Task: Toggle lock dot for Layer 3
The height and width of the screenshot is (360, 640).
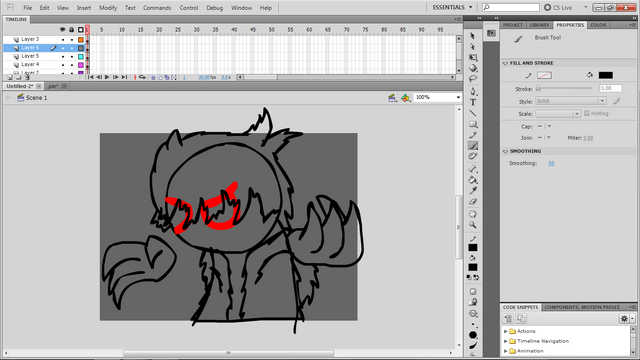Action: 72,40
